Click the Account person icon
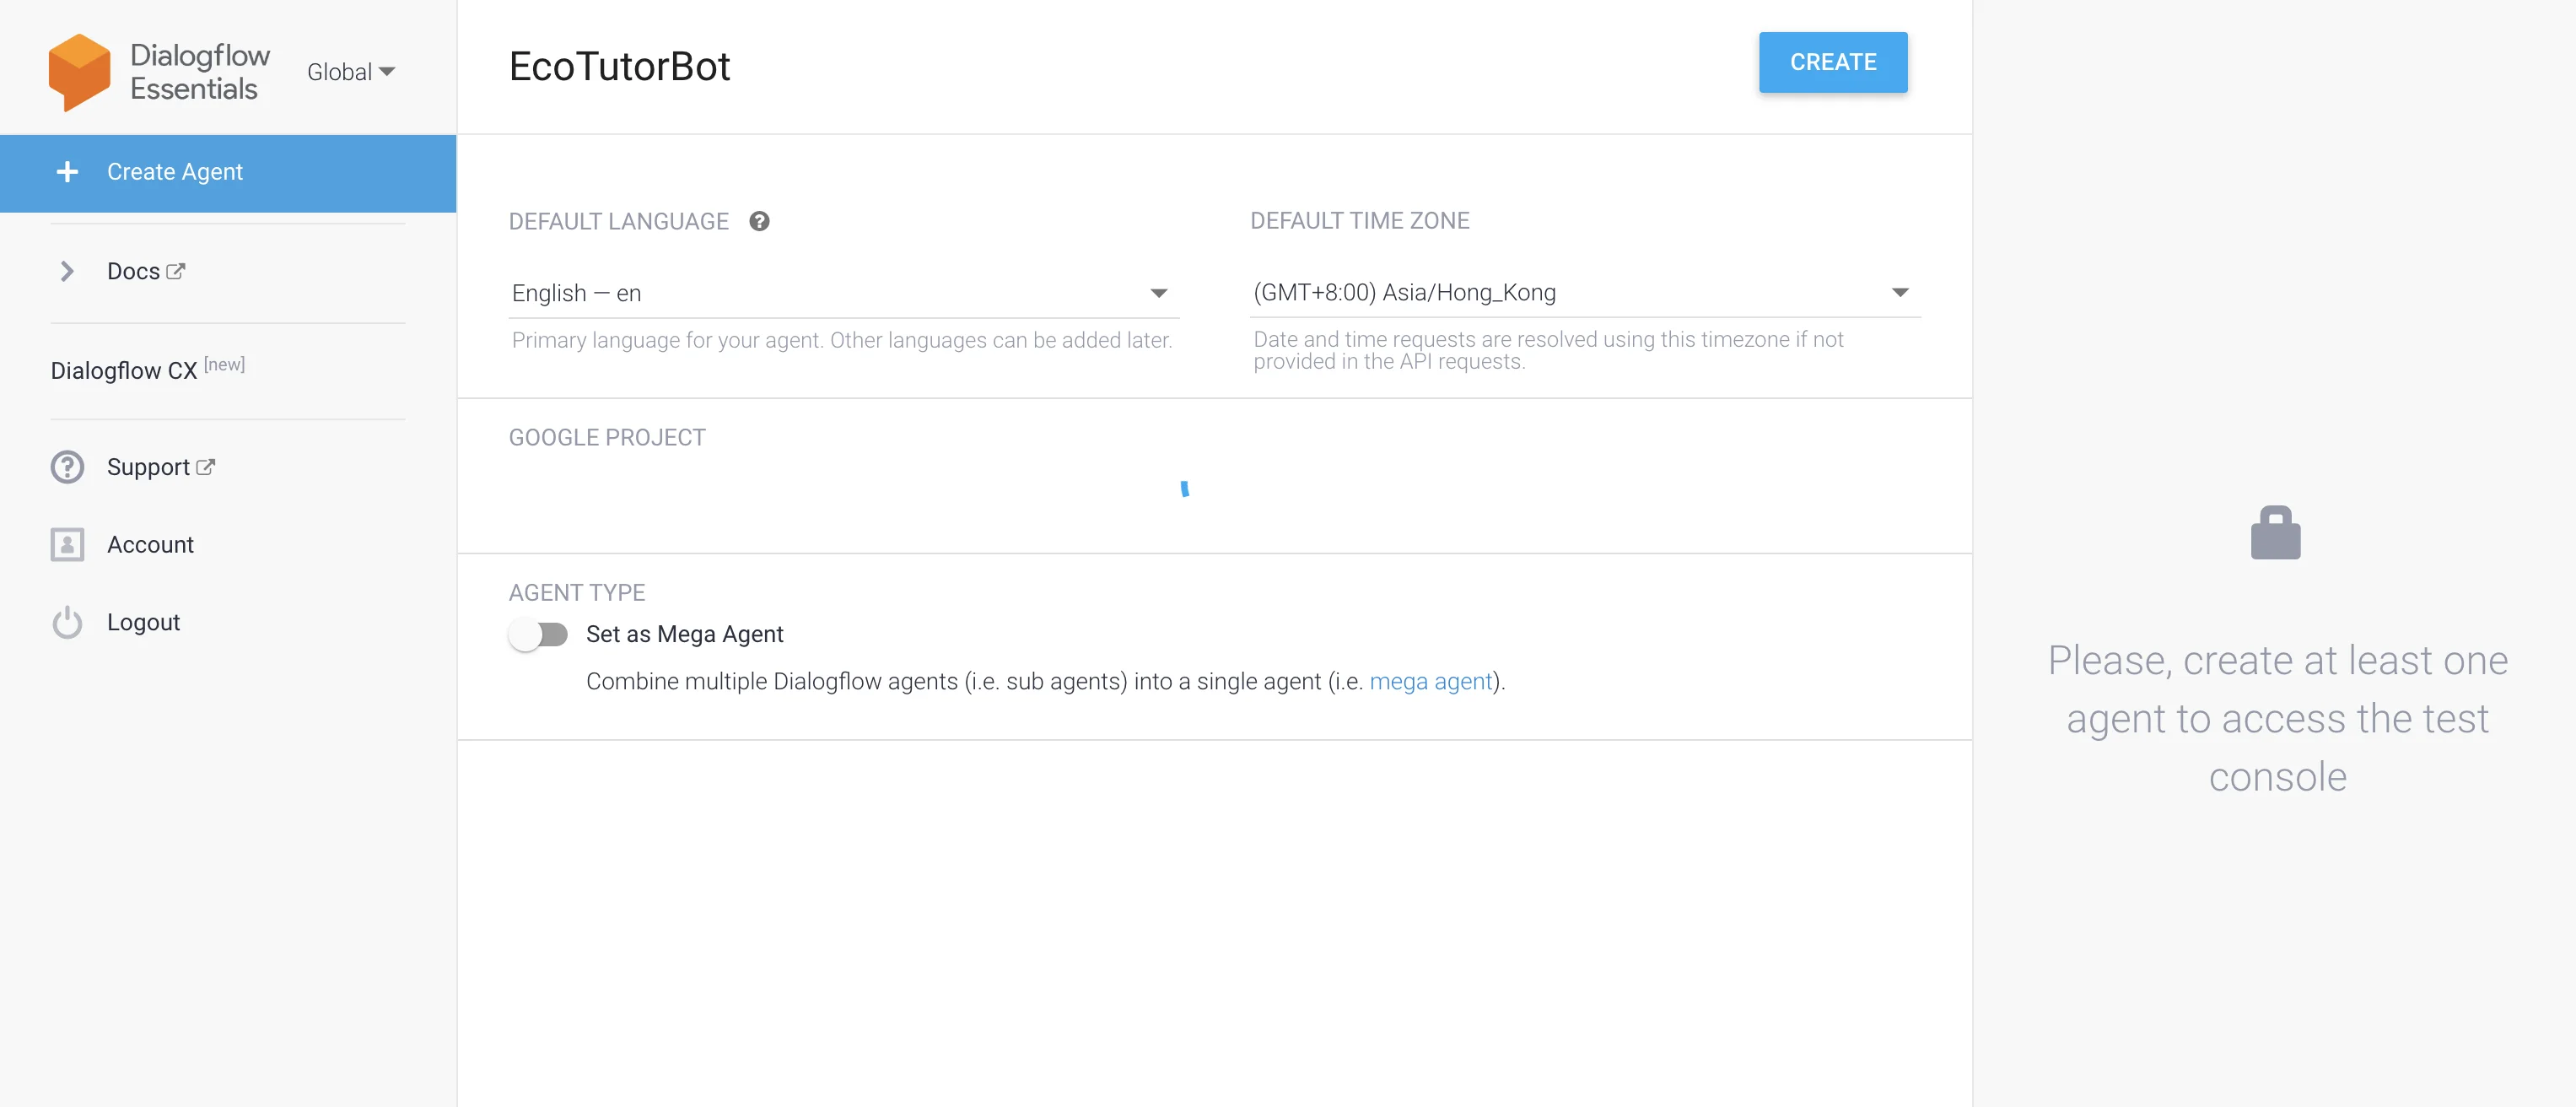 coord(67,545)
